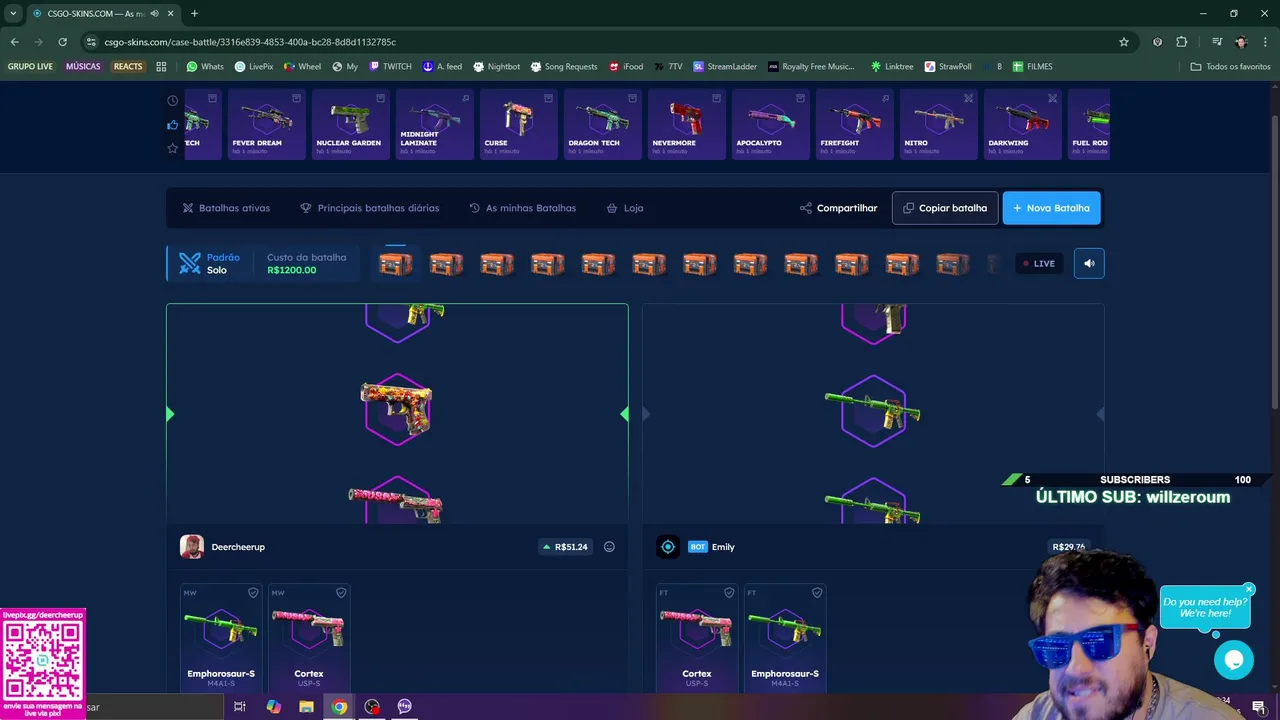This screenshot has width=1280, height=720.
Task: Open the Firefight drop card
Action: (x=855, y=124)
